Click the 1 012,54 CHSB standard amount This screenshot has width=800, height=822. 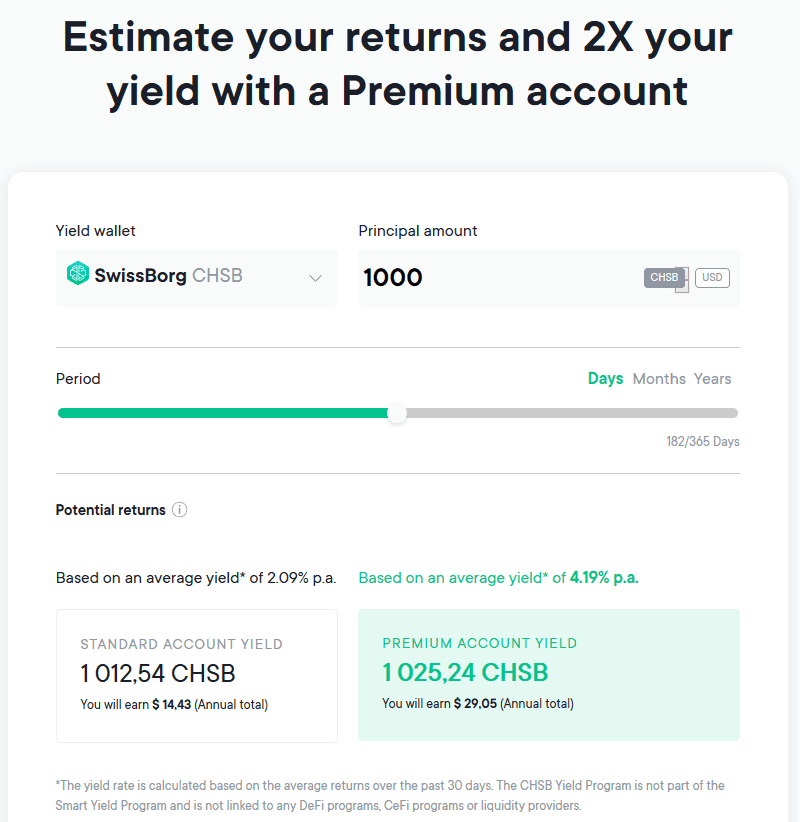[x=158, y=673]
